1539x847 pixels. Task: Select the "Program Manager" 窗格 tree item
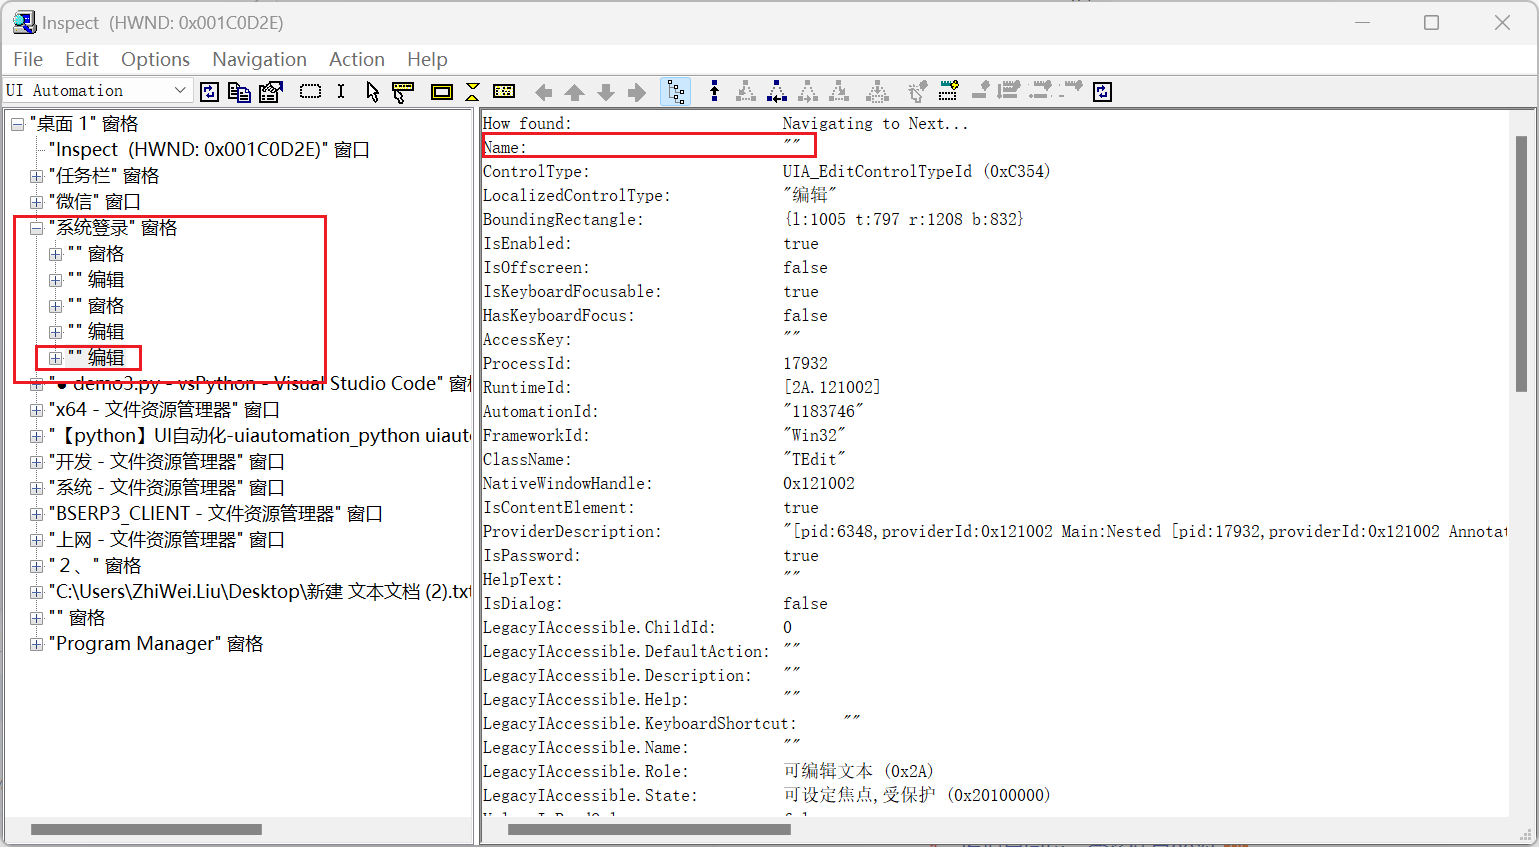(156, 644)
